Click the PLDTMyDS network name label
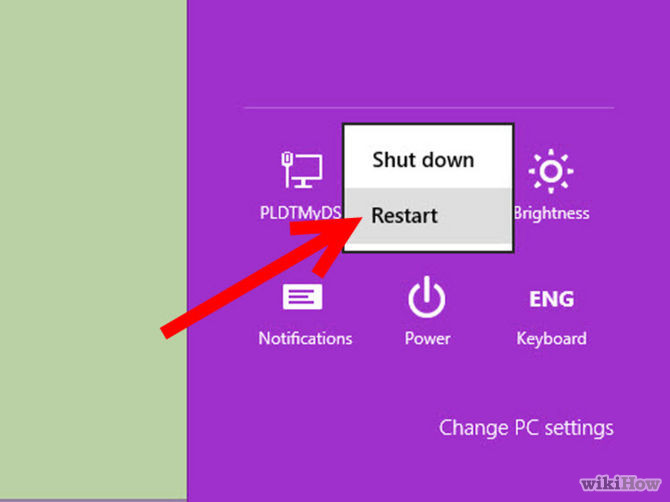 click(300, 213)
